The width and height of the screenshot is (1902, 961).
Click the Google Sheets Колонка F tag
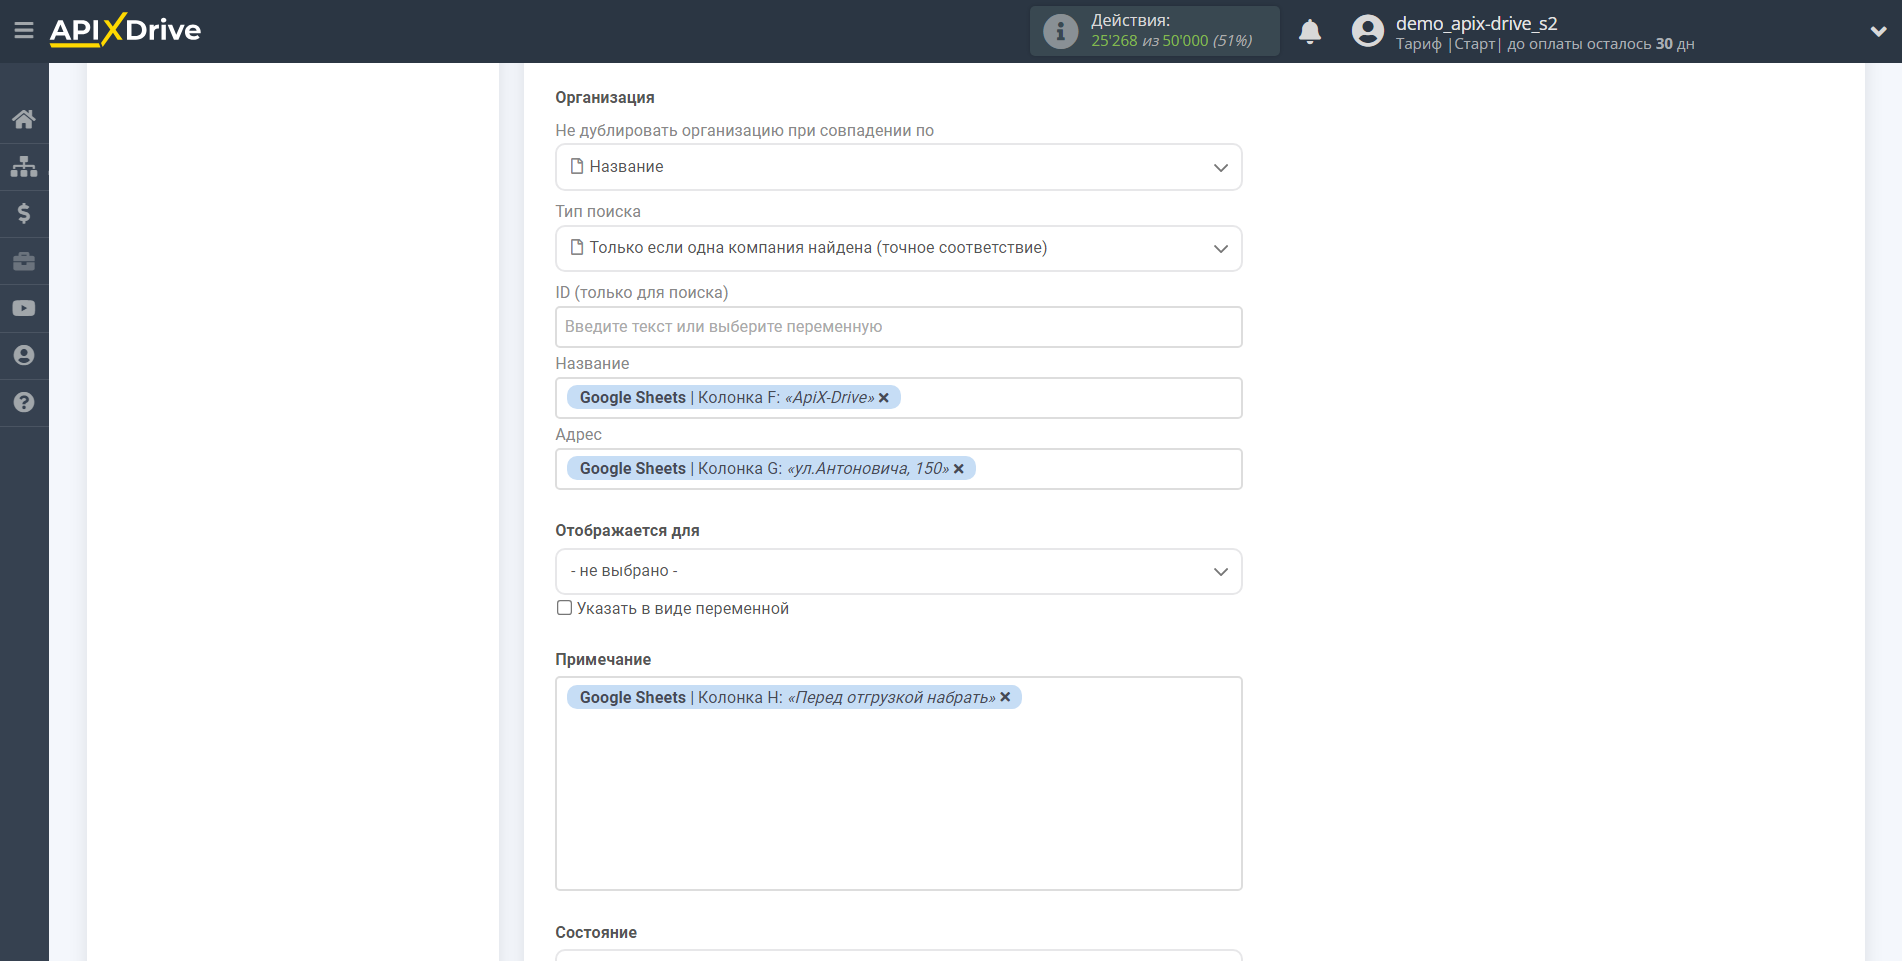[x=733, y=398]
